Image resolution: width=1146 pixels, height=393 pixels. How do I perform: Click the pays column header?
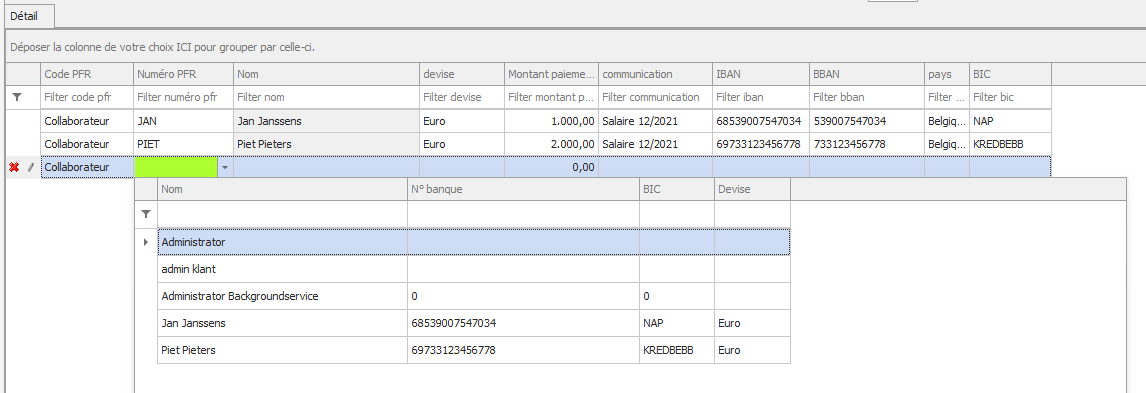click(947, 74)
